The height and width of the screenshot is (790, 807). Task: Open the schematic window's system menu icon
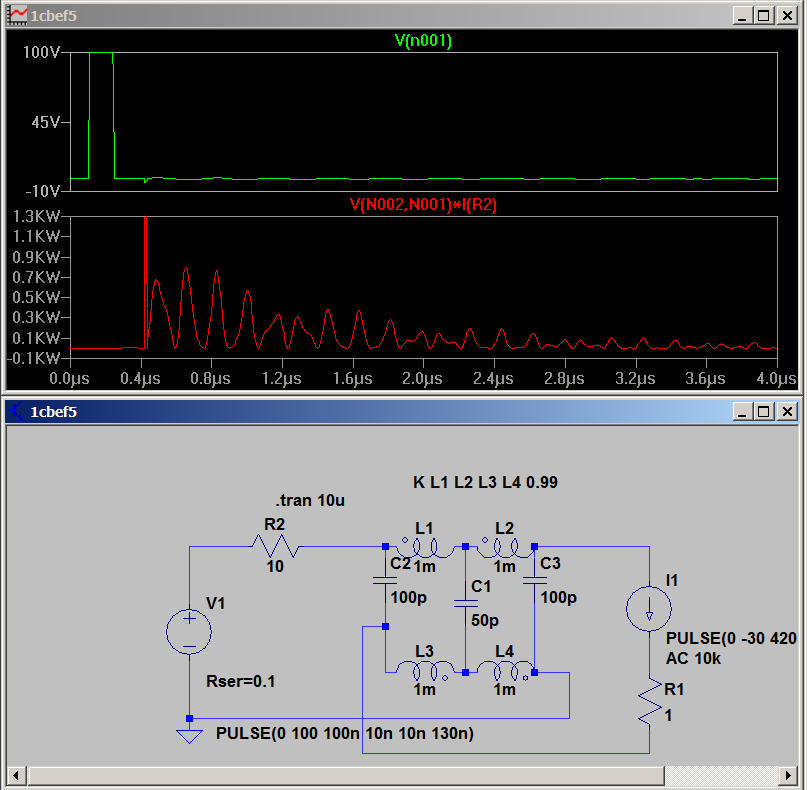tap(17, 411)
